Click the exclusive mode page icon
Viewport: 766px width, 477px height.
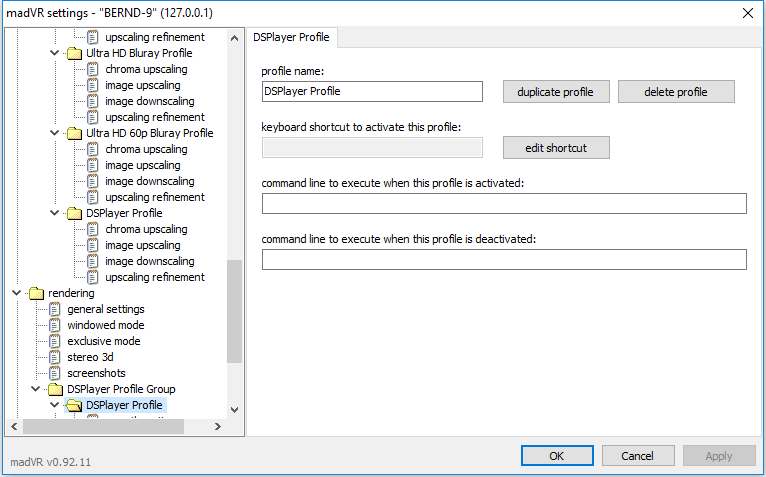(55, 342)
